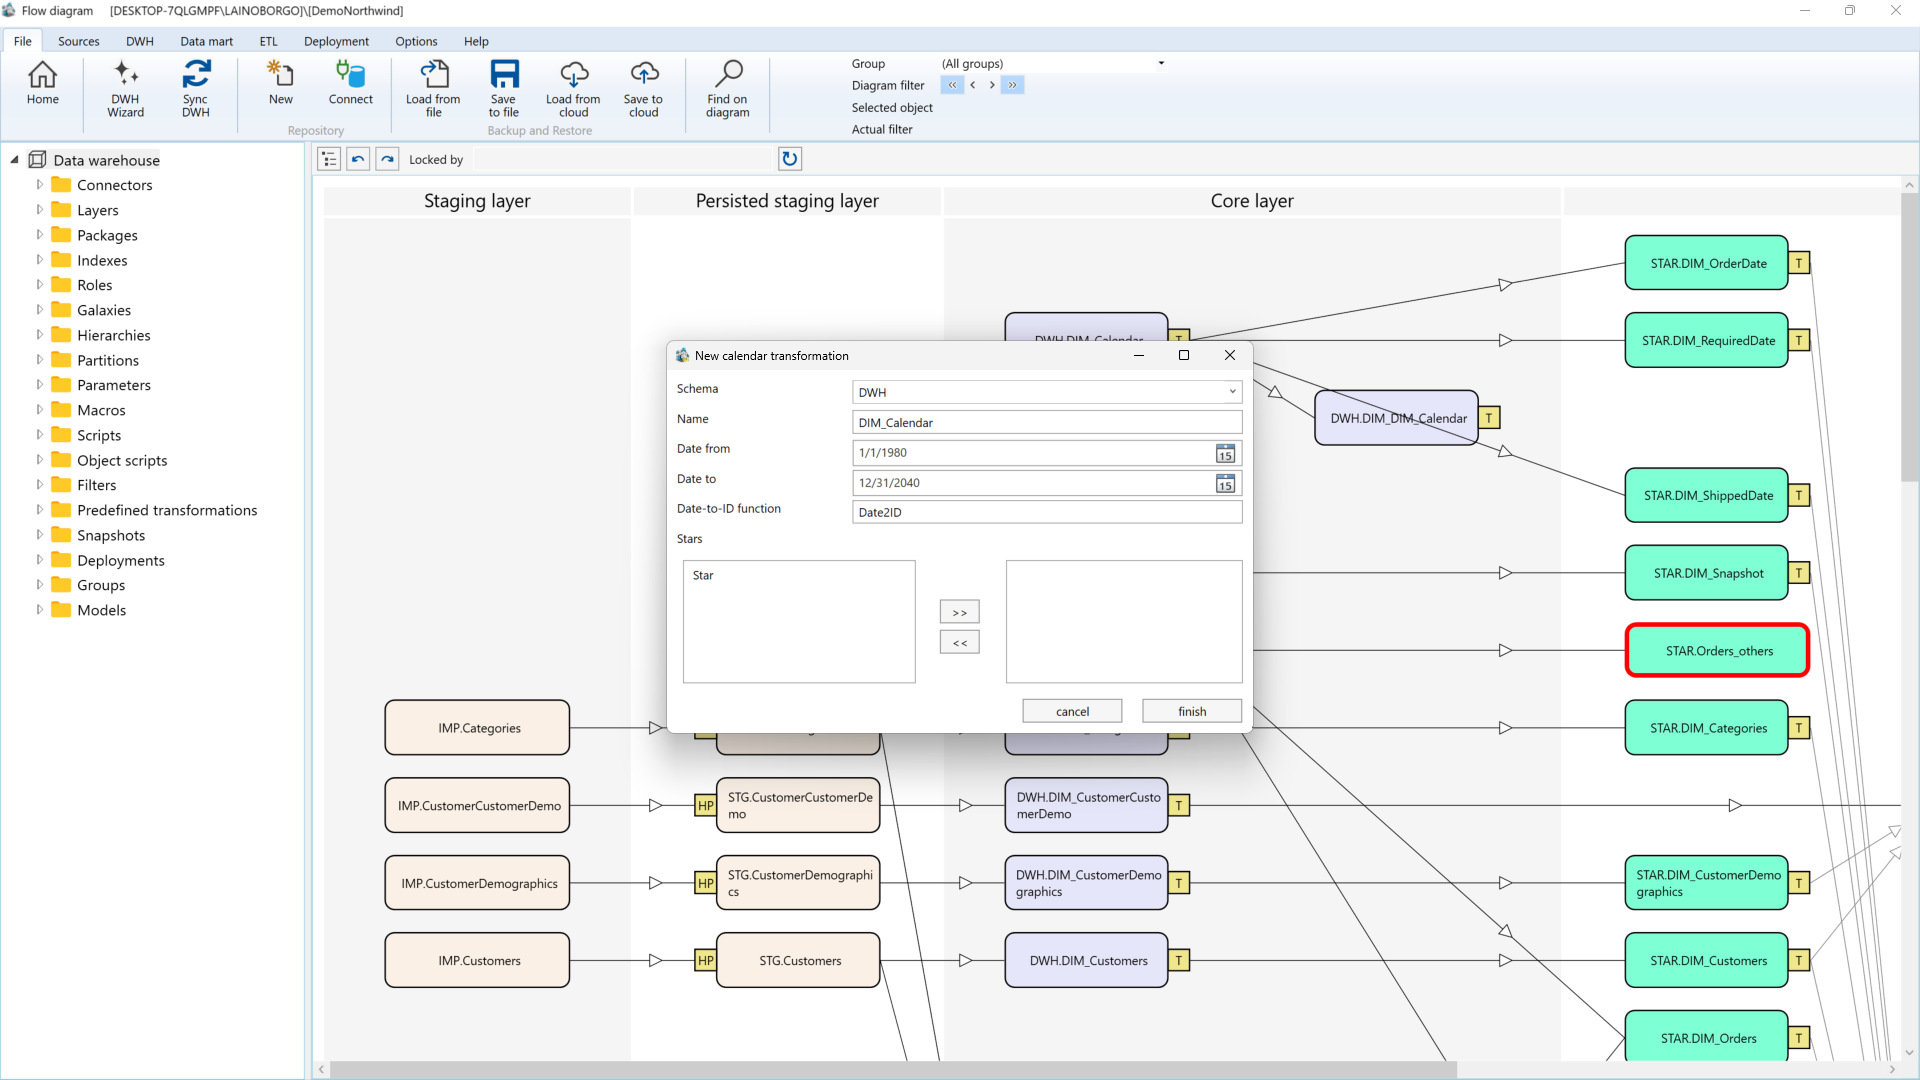Open the DWH menu
The height and width of the screenshot is (1080, 1920).
pos(140,41)
